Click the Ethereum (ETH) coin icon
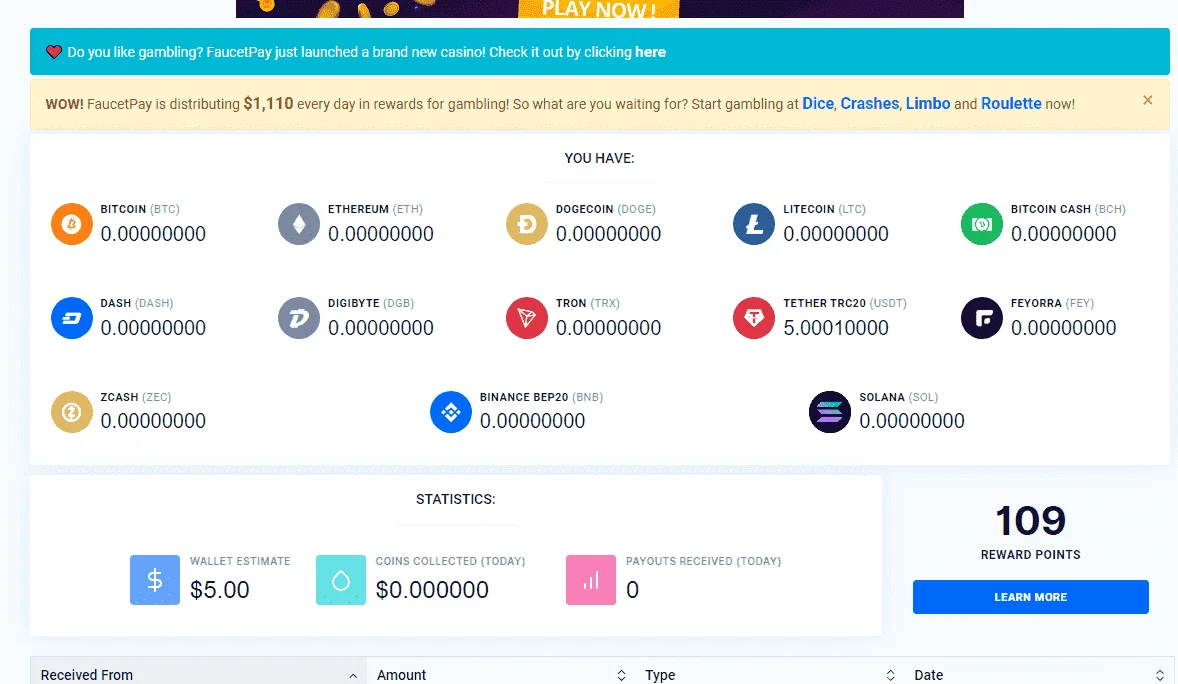This screenshot has height=684, width=1178. (x=299, y=224)
